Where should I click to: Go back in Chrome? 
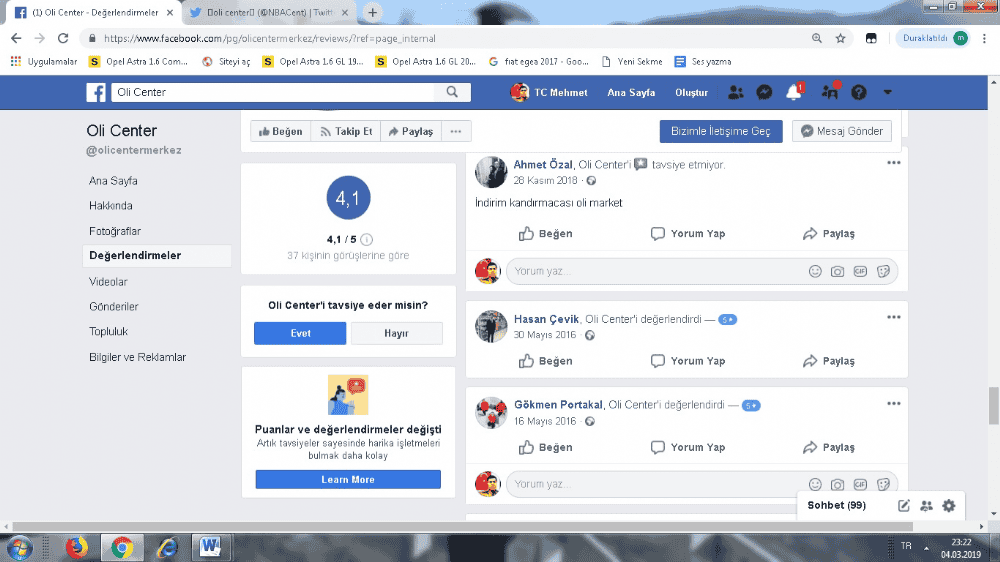point(17,38)
